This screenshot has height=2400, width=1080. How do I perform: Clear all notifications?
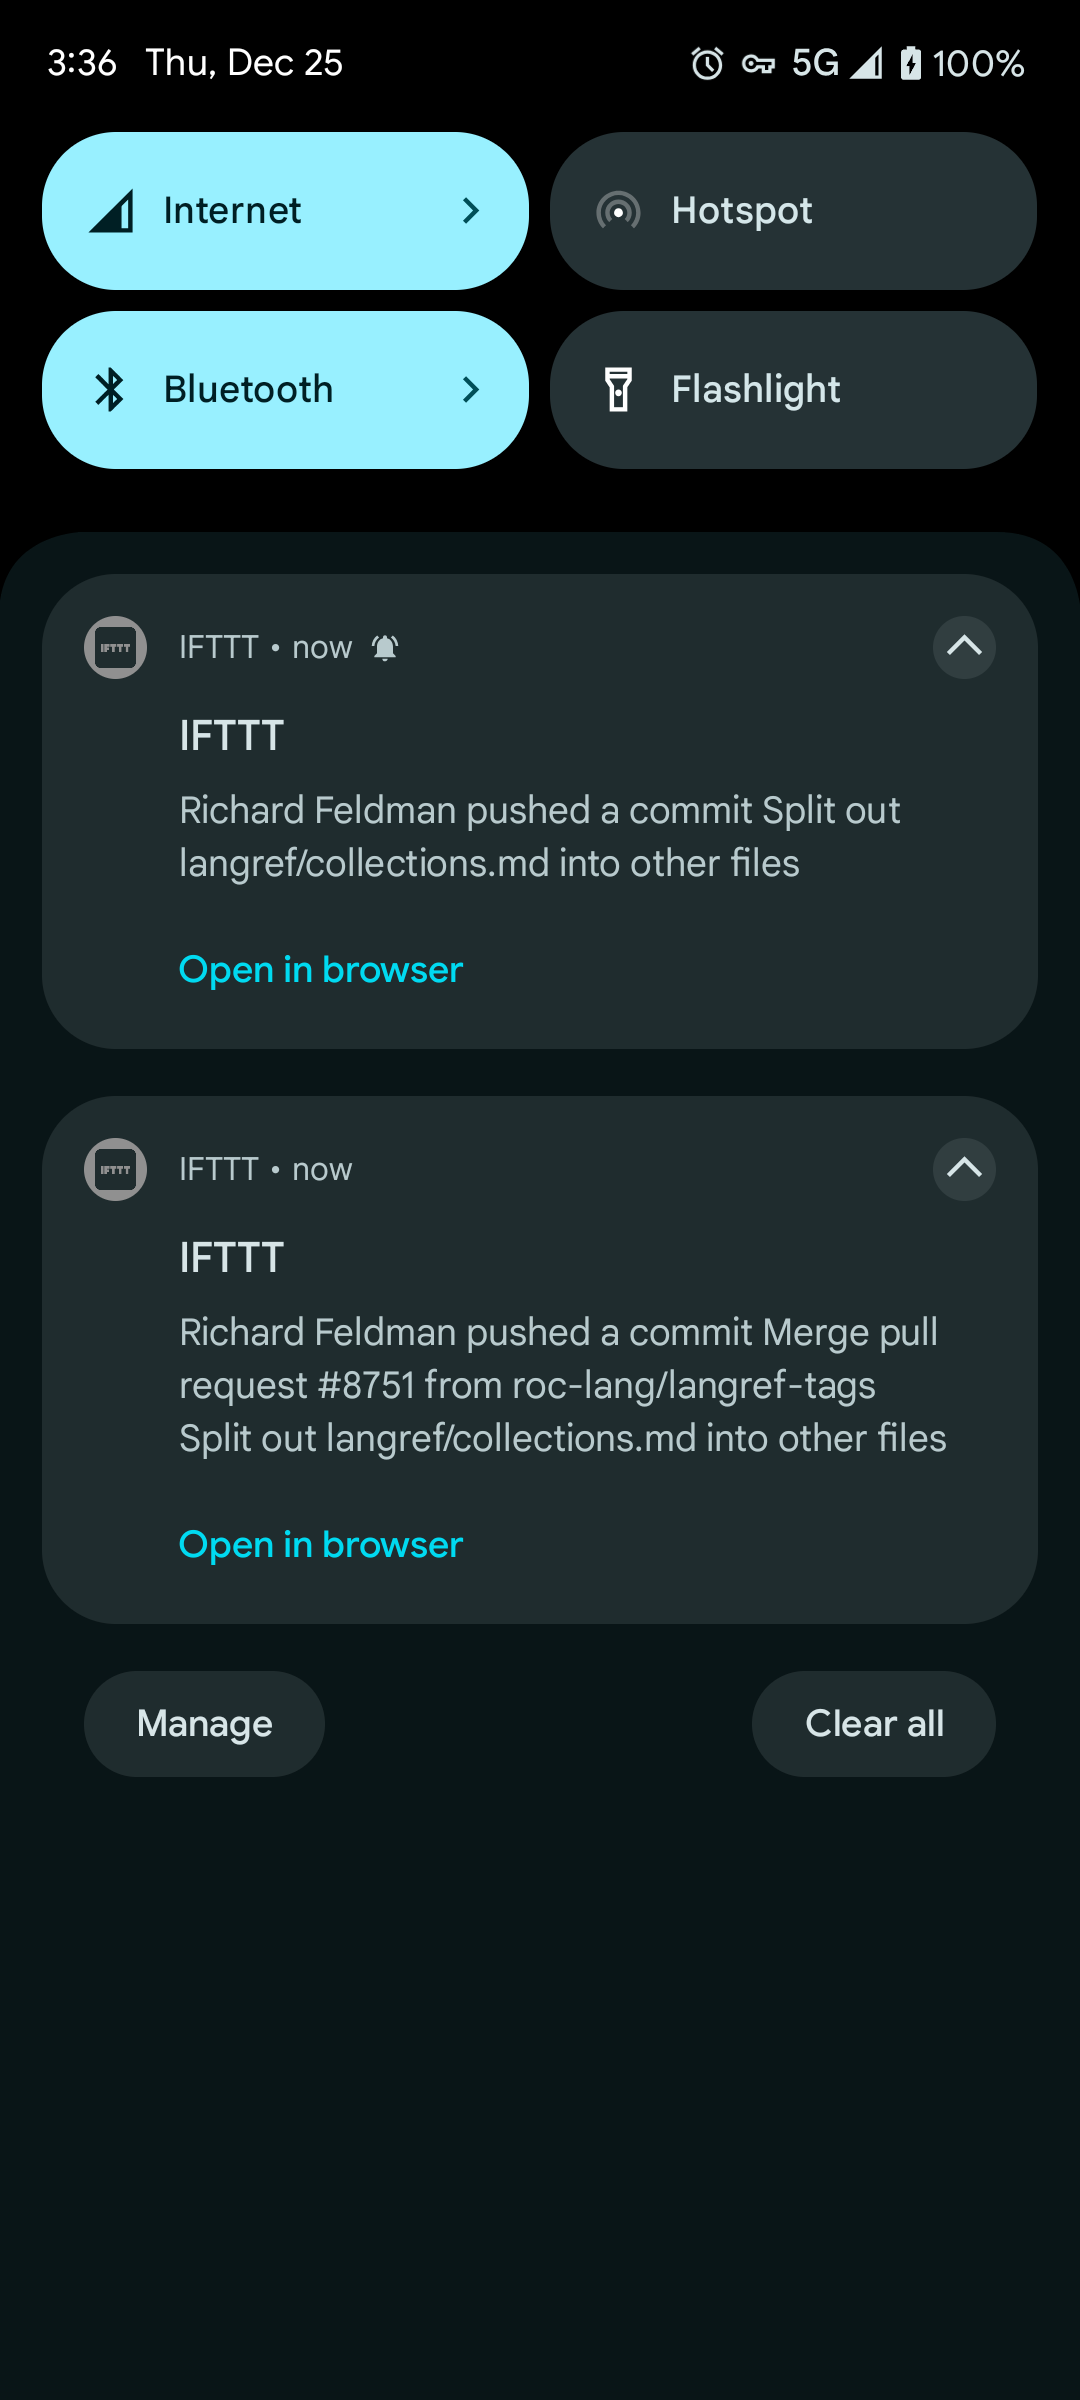tap(874, 1724)
